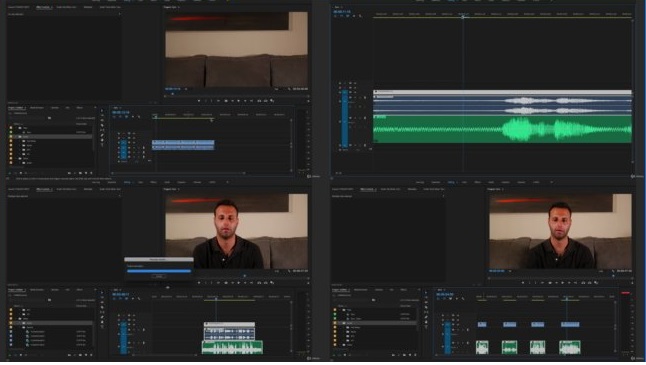The image size is (646, 365).
Task: Click the blue progress bar in the dialog
Action: [x=159, y=271]
